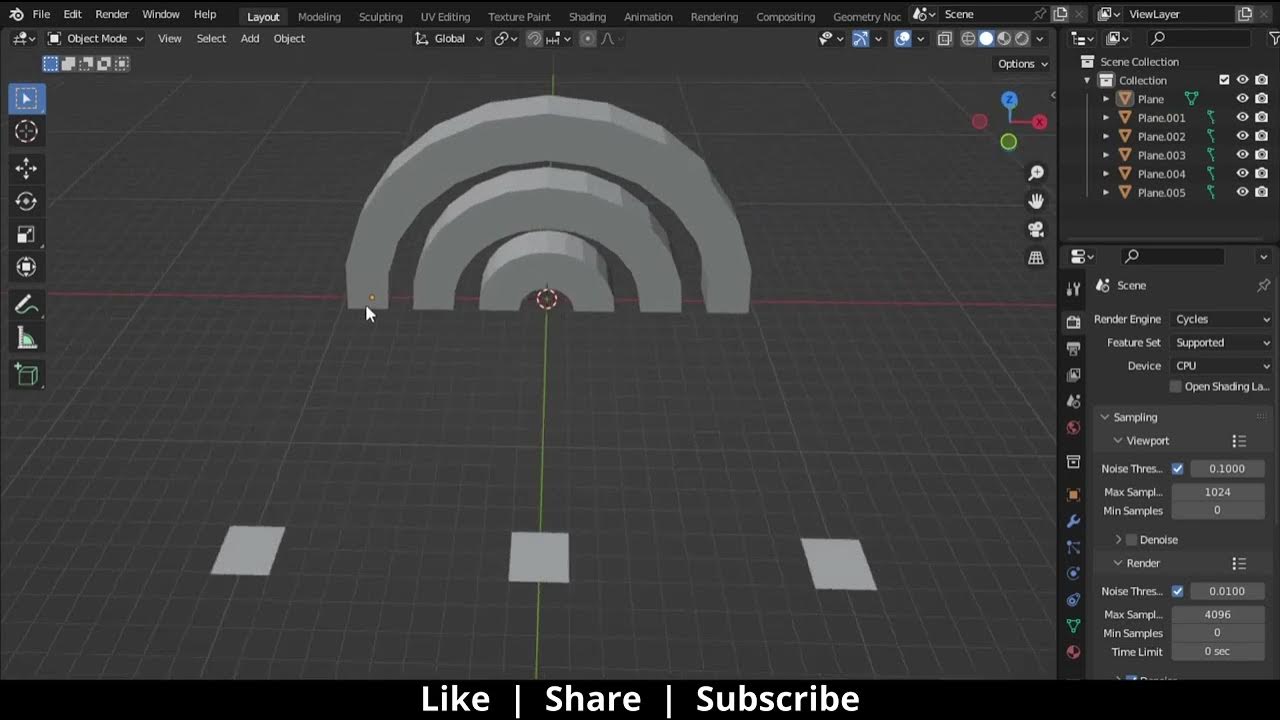Activate the Transform tool
The image size is (1280, 720).
27,267
